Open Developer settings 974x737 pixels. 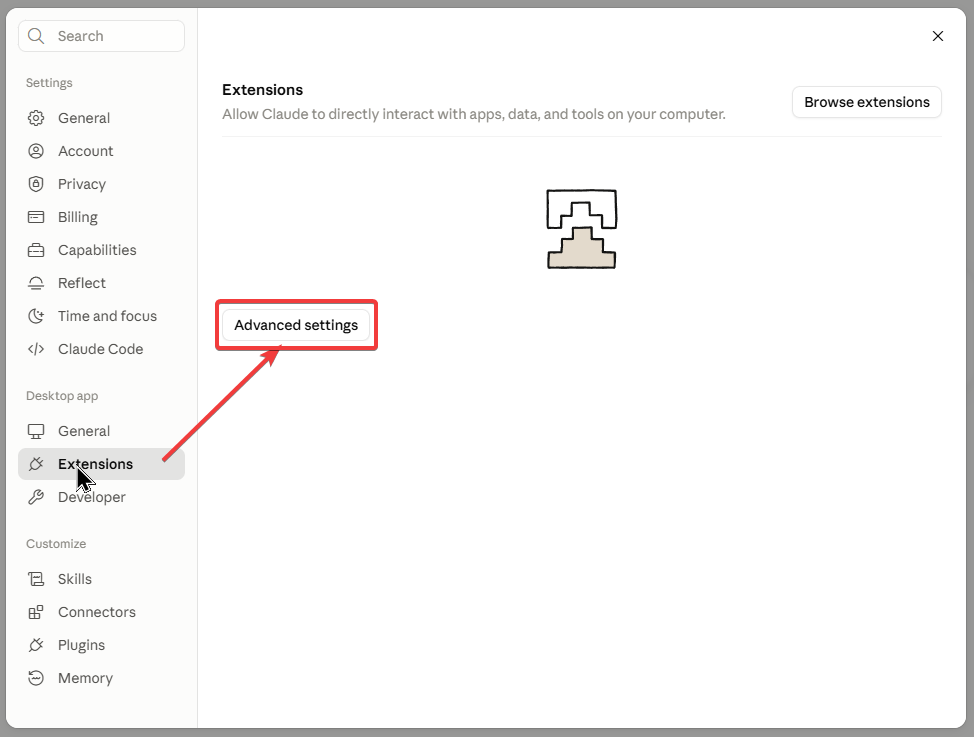click(x=101, y=497)
